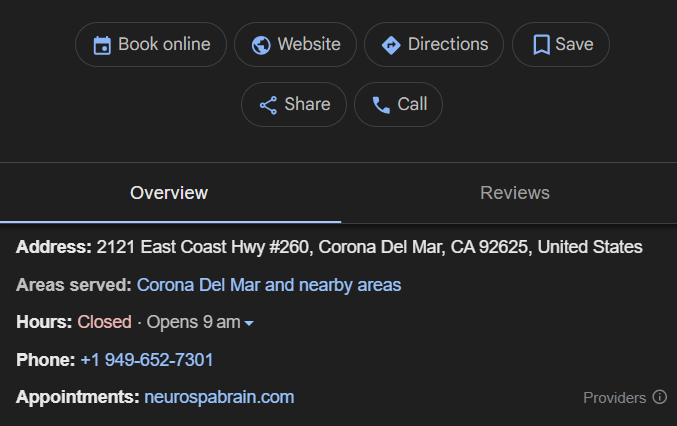The height and width of the screenshot is (426, 677).
Task: Click the globe icon next to Website
Action: click(x=261, y=45)
